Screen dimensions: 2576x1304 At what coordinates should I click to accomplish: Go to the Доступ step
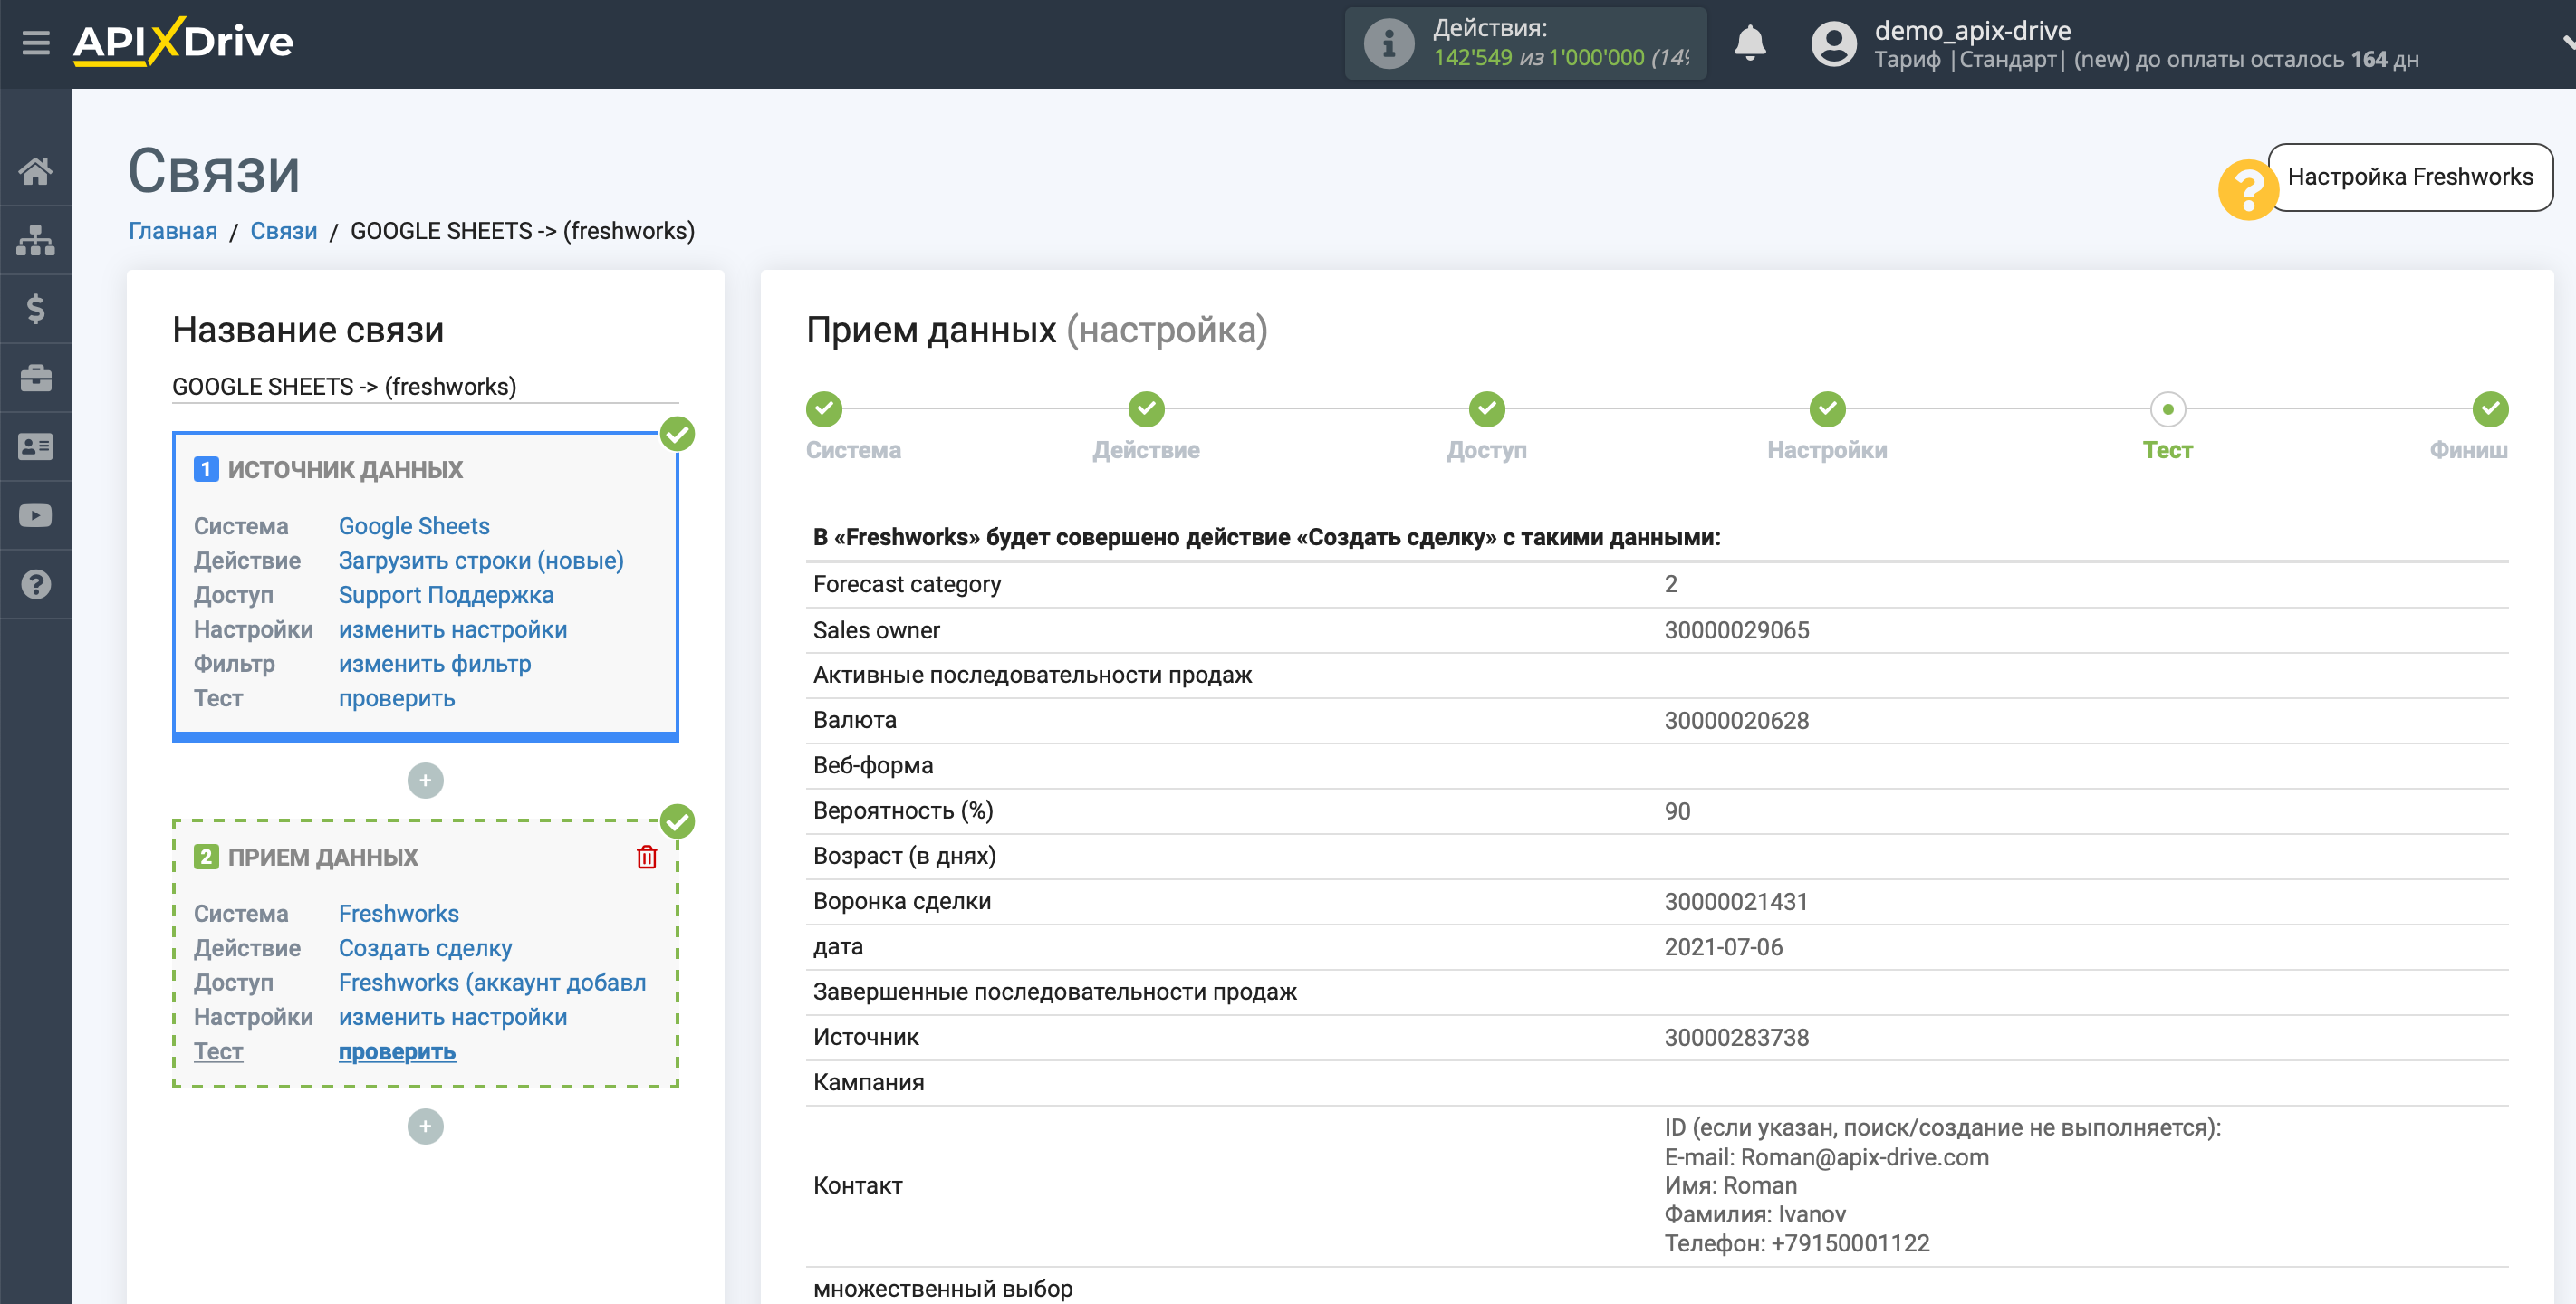(x=1487, y=409)
